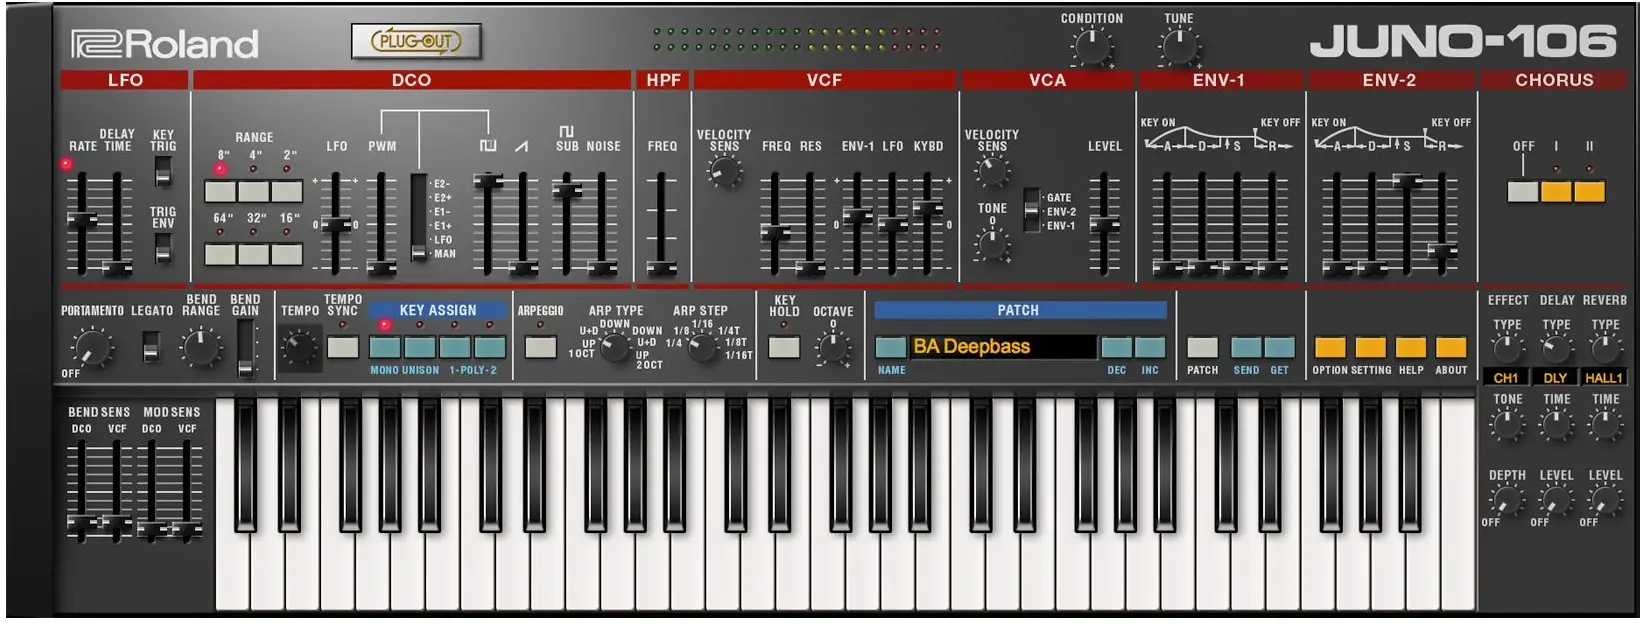Image resolution: width=1640 pixels, height=629 pixels.
Task: Click the PORTAMENTO knob
Action: click(90, 348)
